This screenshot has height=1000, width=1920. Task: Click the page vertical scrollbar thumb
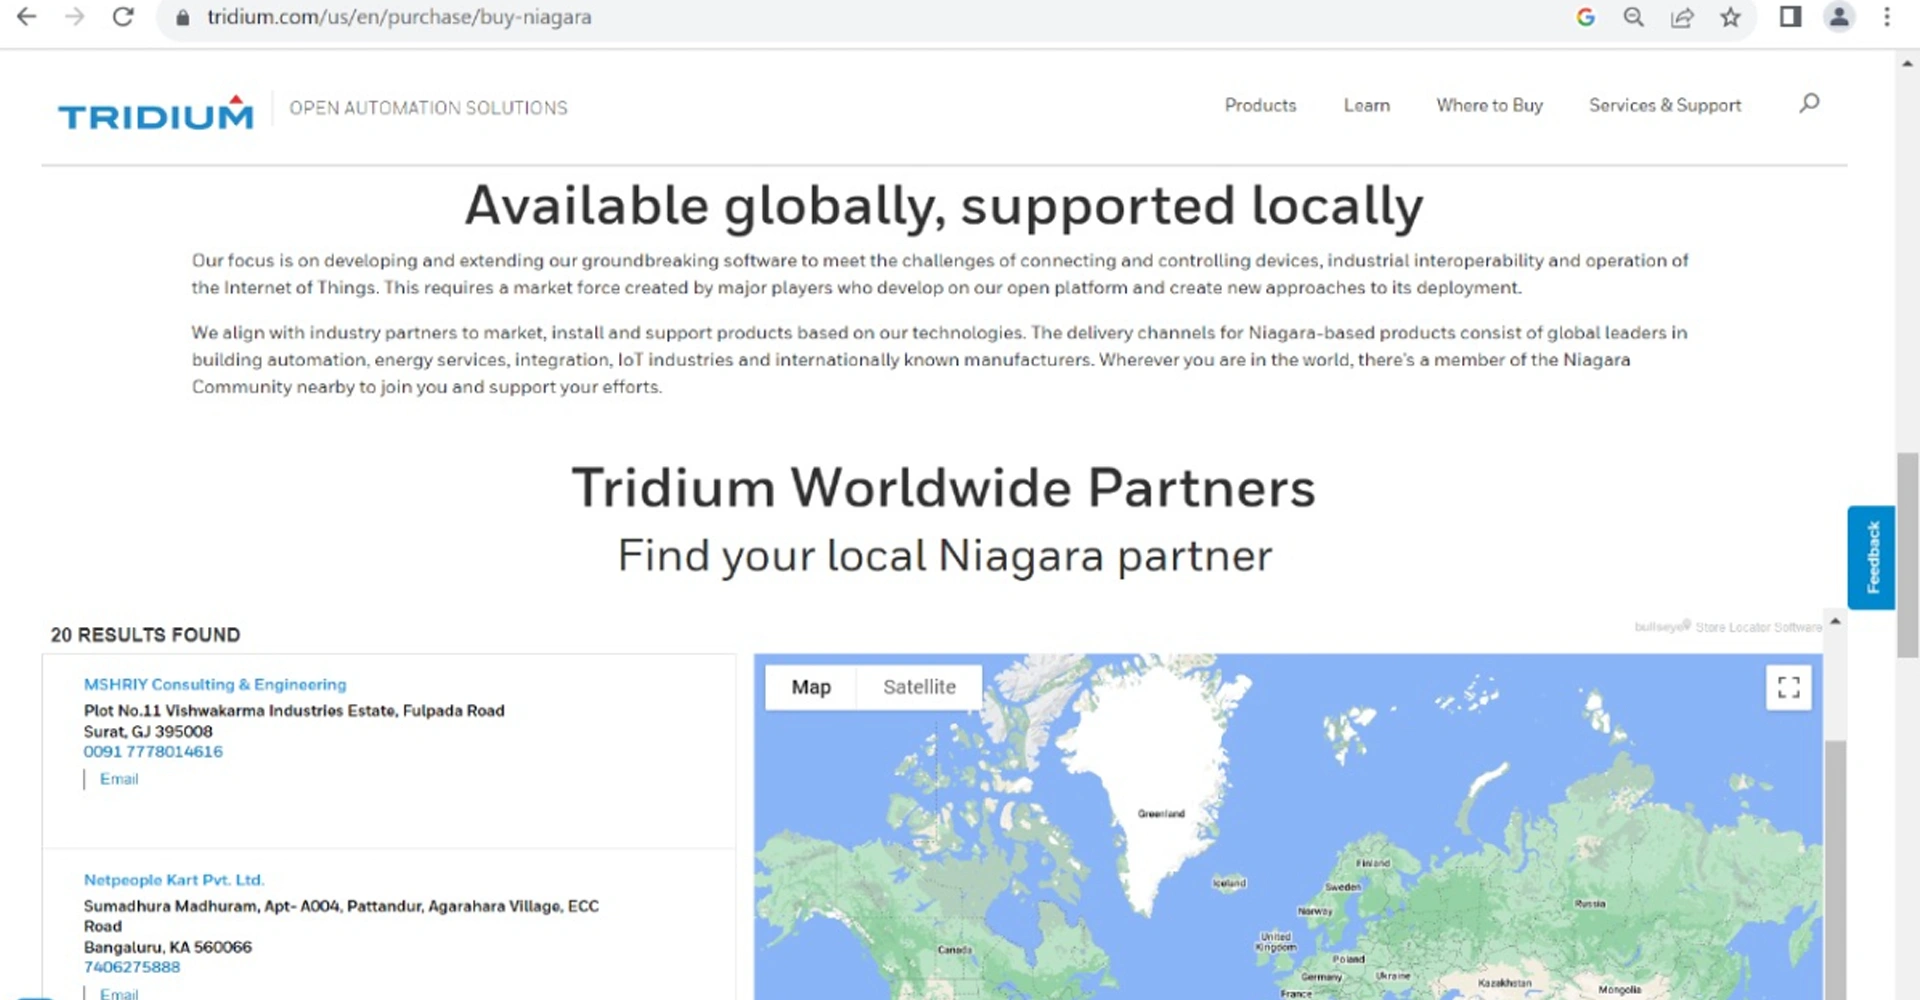[x=1907, y=555]
